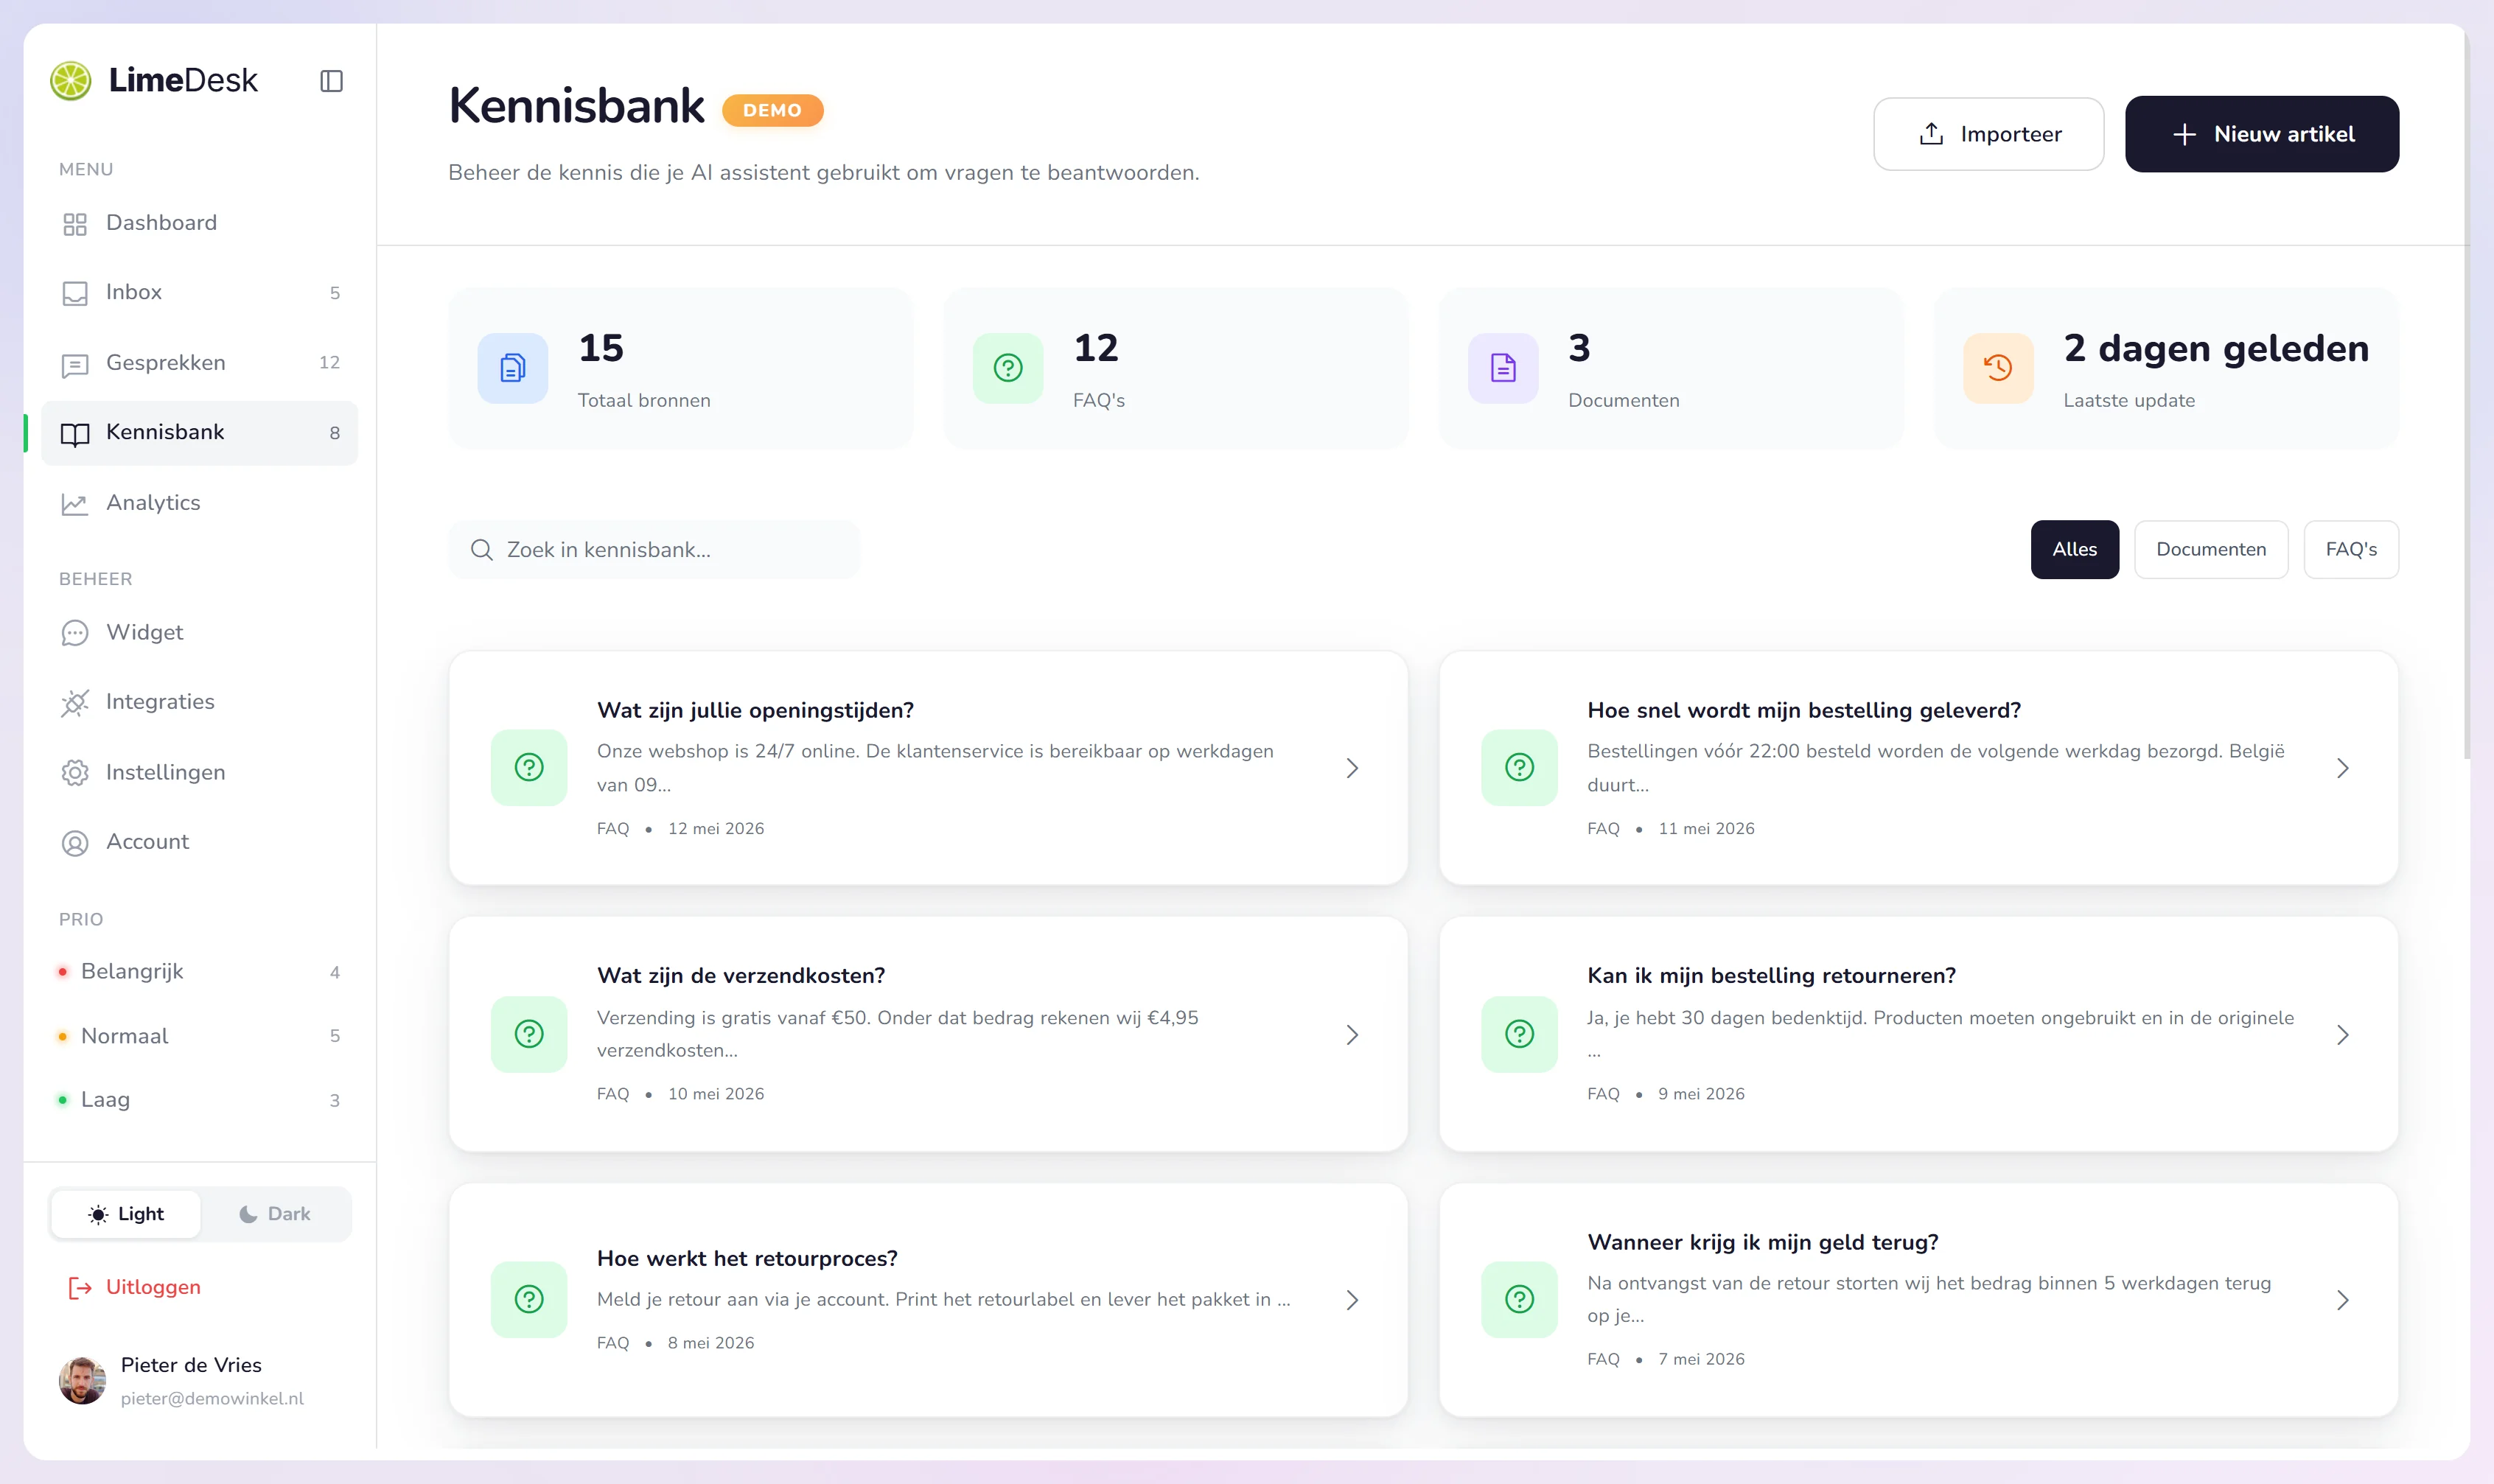Click the Kennisbank book icon

[x=75, y=434]
